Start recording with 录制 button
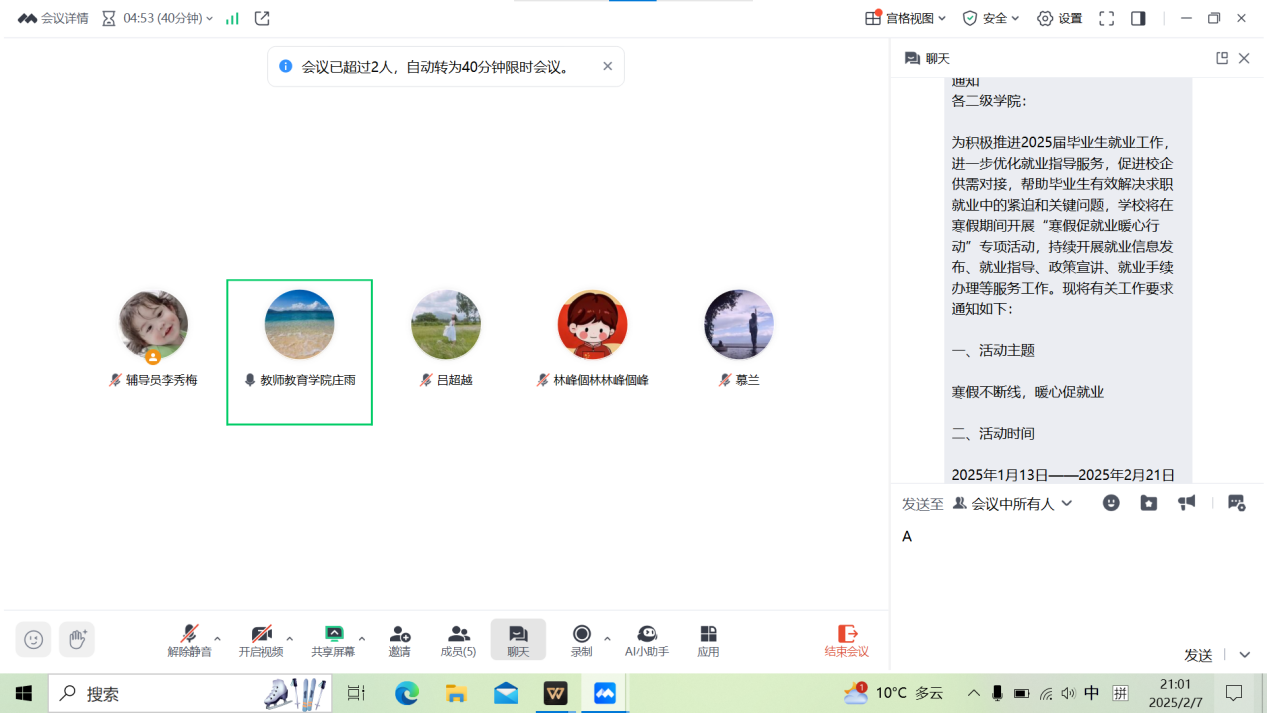 click(x=581, y=640)
